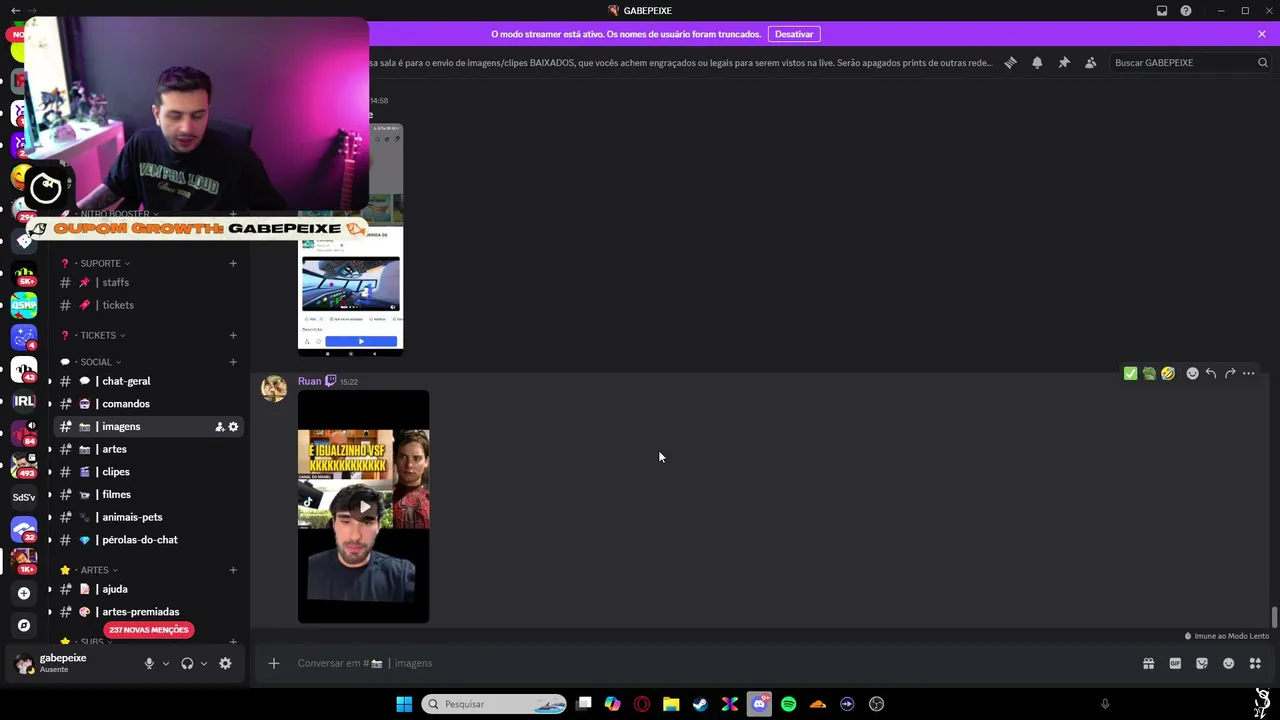Open more options for Ruan's message

click(x=1249, y=373)
